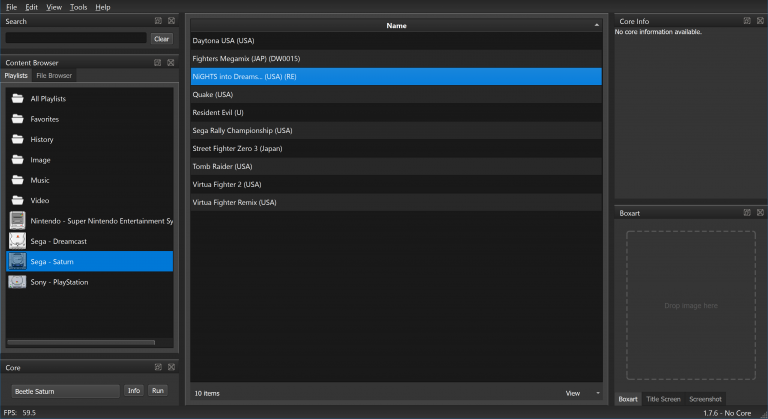Sort by the Name column header
Viewport: 768px width, 419px height.
tap(396, 25)
